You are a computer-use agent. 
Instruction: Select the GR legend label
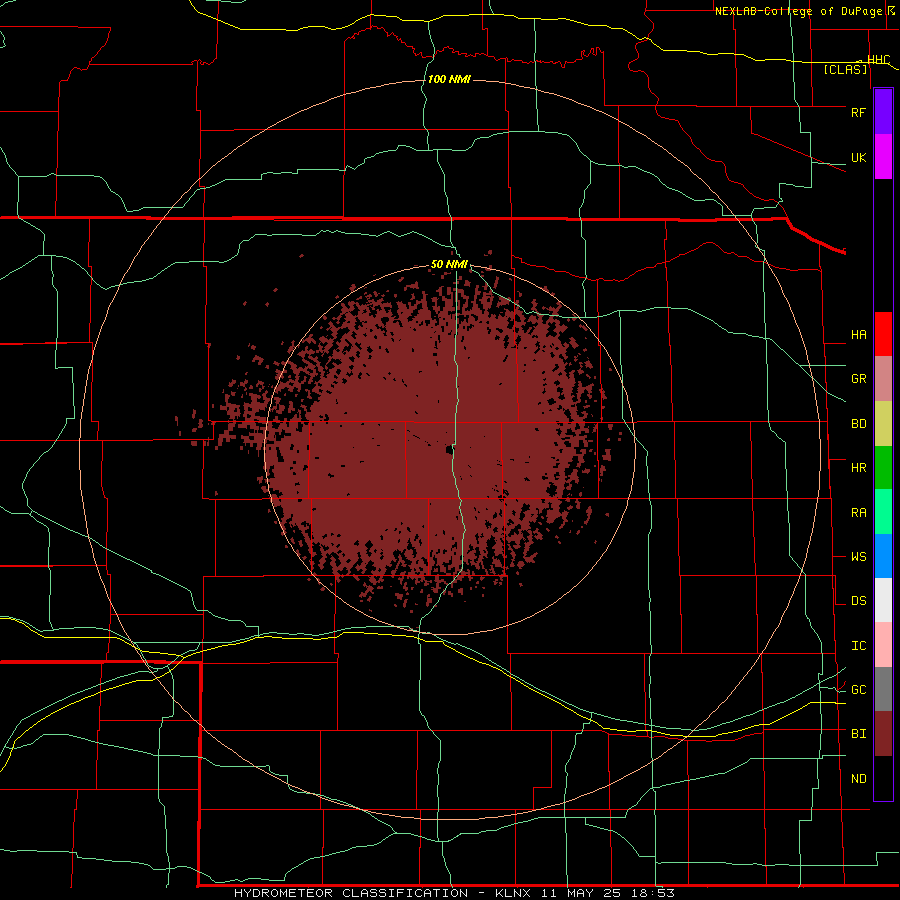(858, 379)
